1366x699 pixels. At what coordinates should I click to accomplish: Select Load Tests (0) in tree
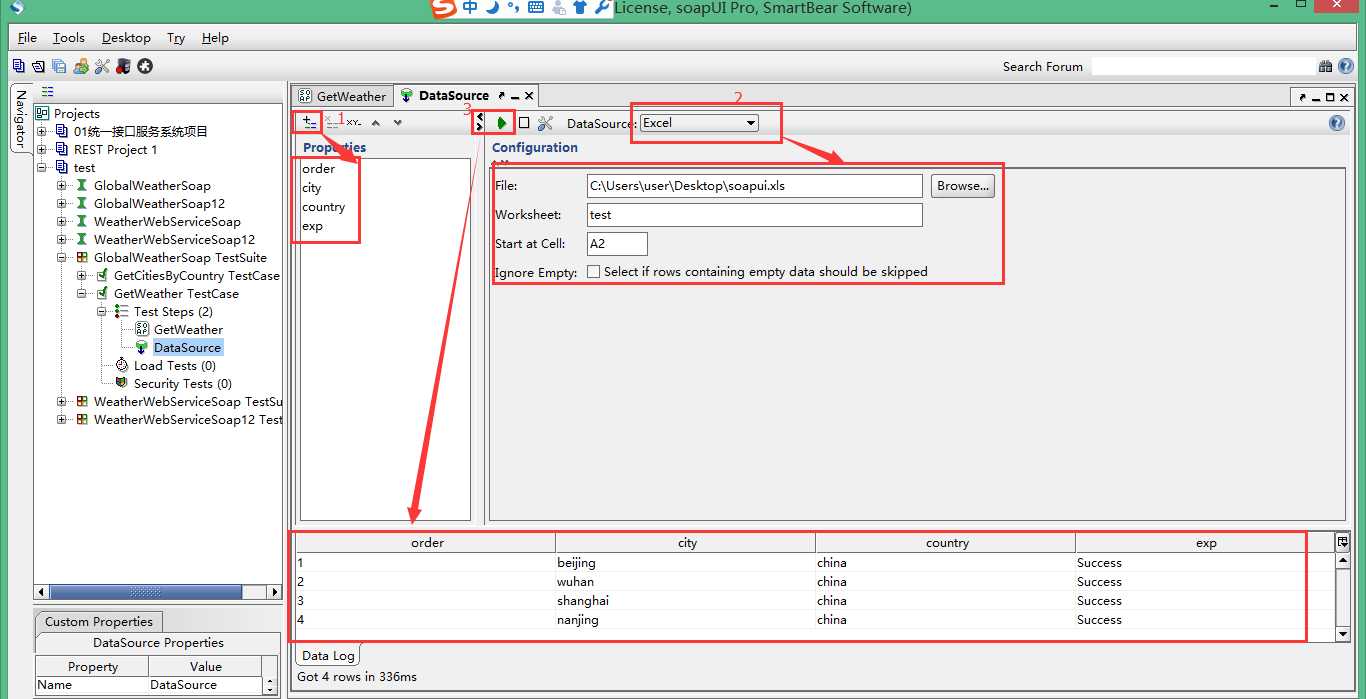(x=174, y=366)
